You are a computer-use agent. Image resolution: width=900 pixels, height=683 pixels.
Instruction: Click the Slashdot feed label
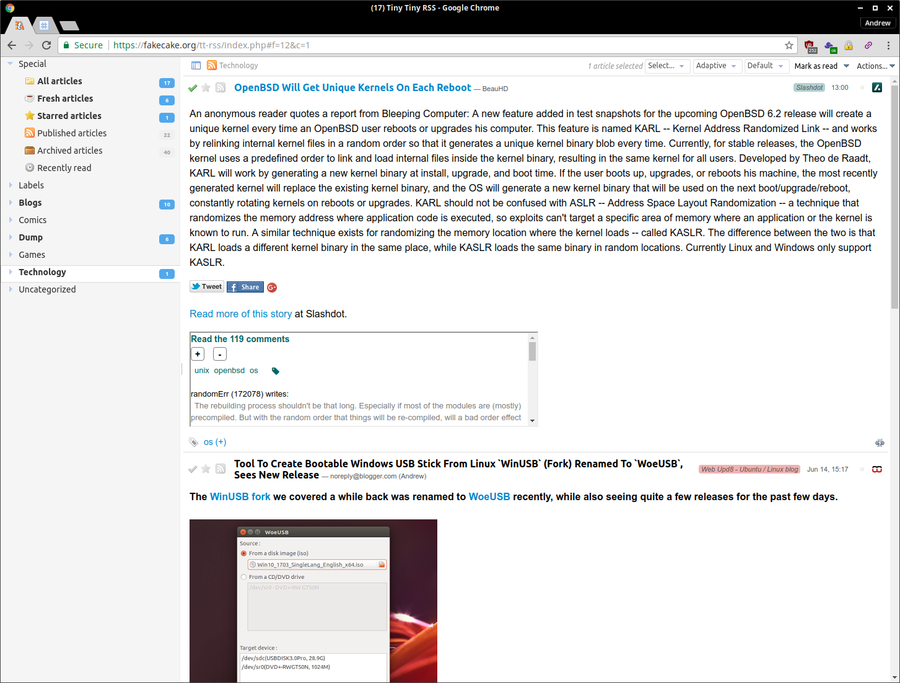point(809,87)
